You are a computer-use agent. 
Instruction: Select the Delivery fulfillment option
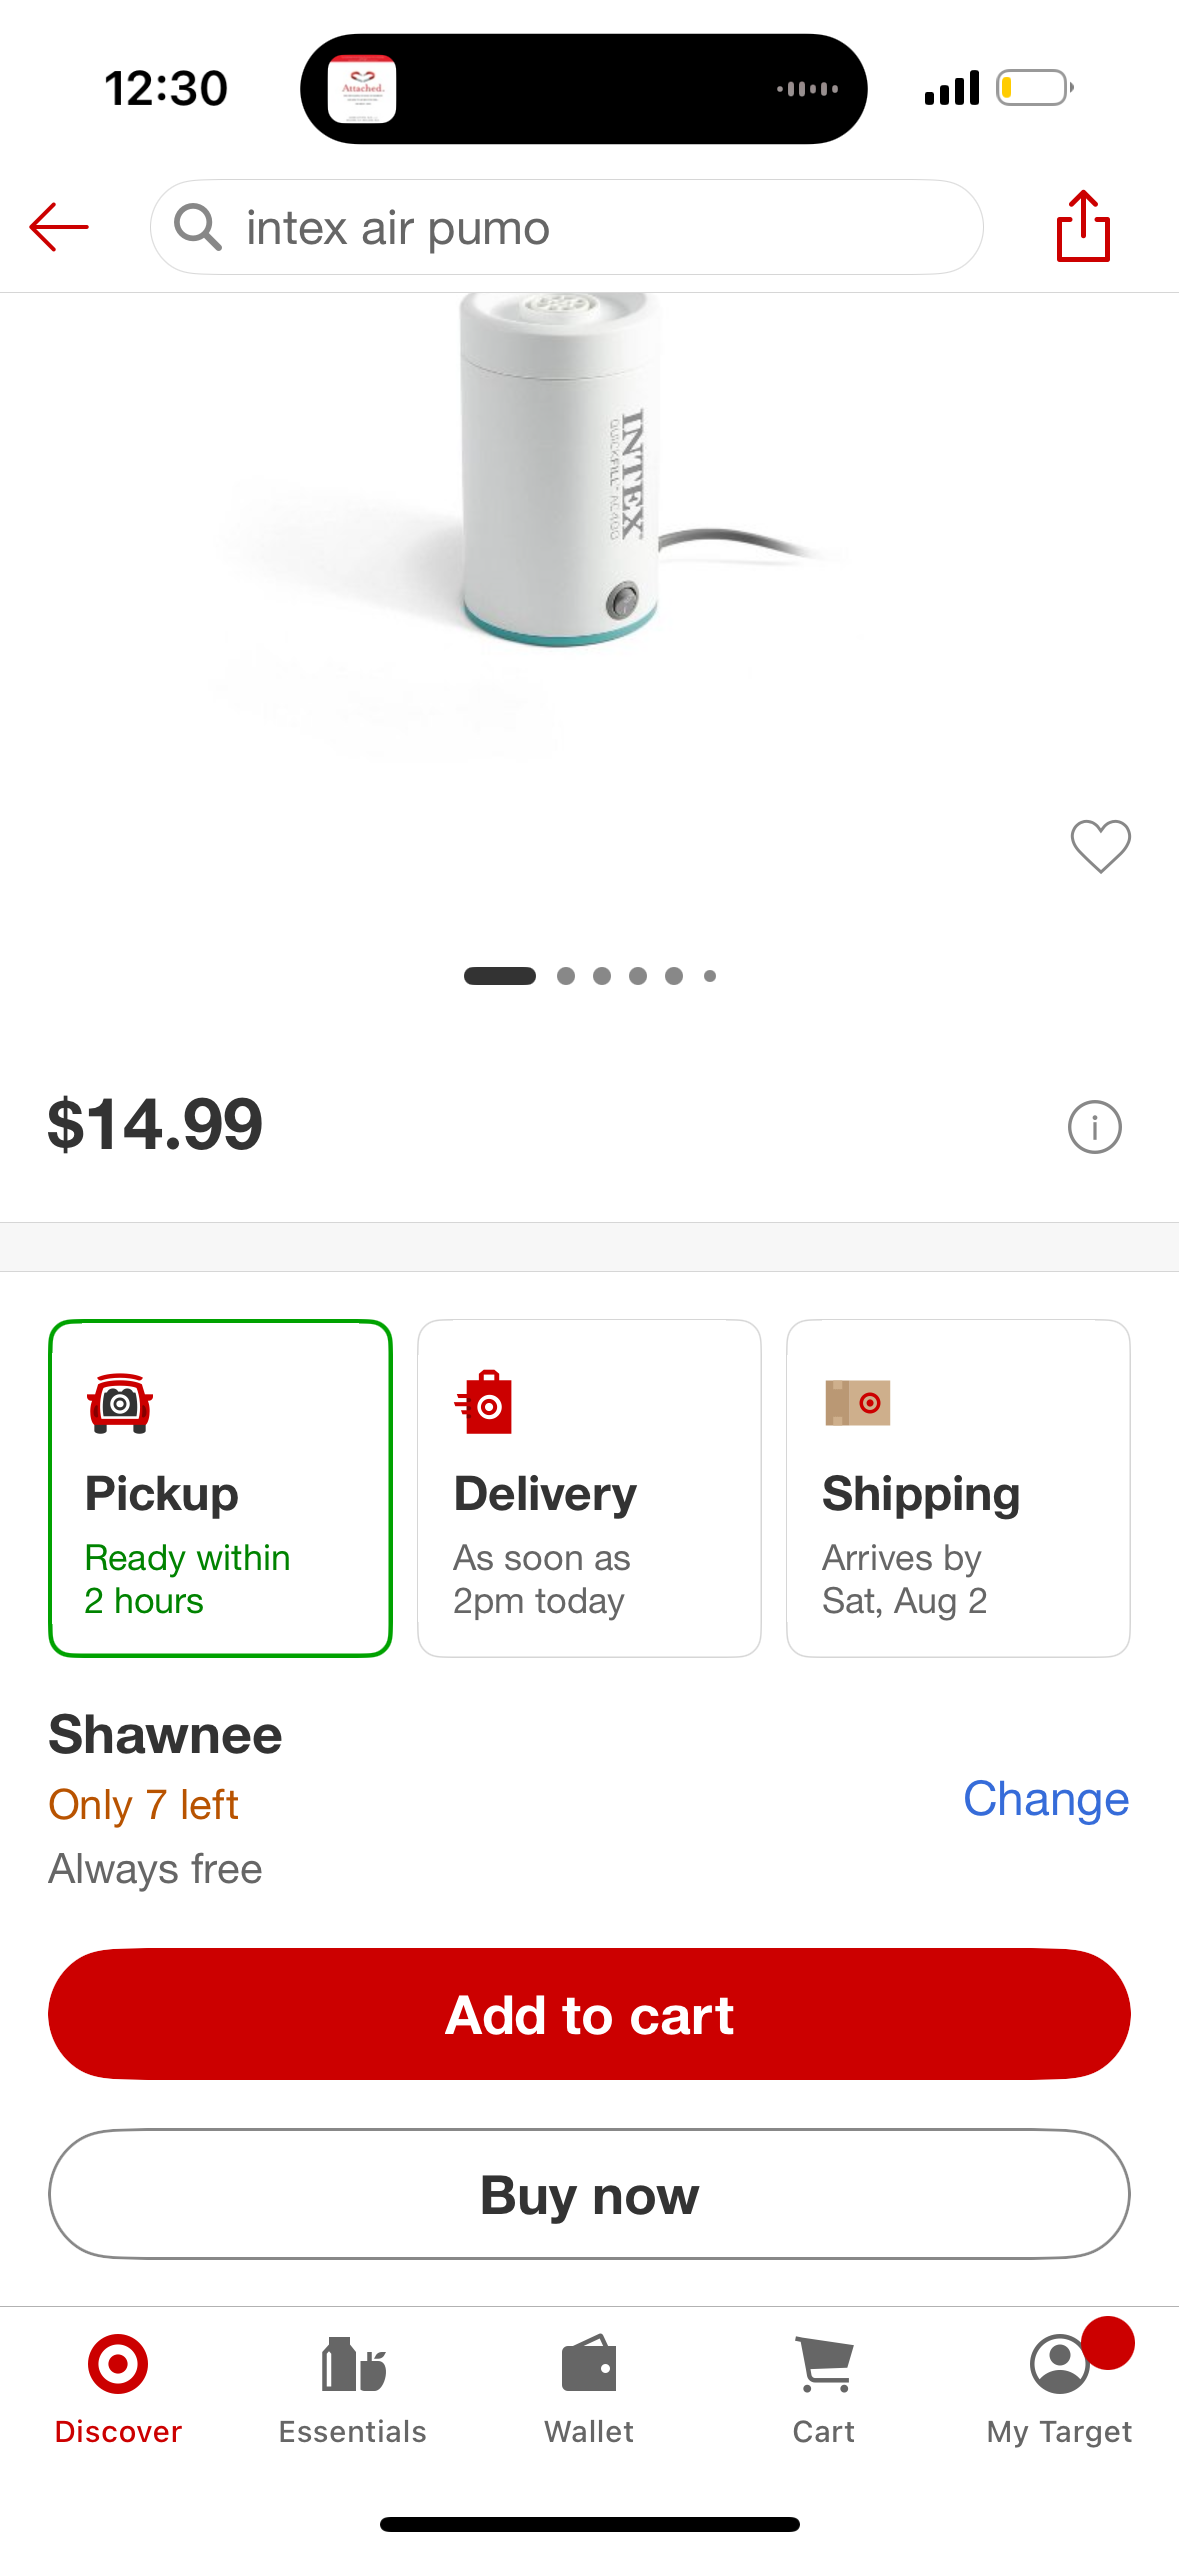pos(589,1488)
